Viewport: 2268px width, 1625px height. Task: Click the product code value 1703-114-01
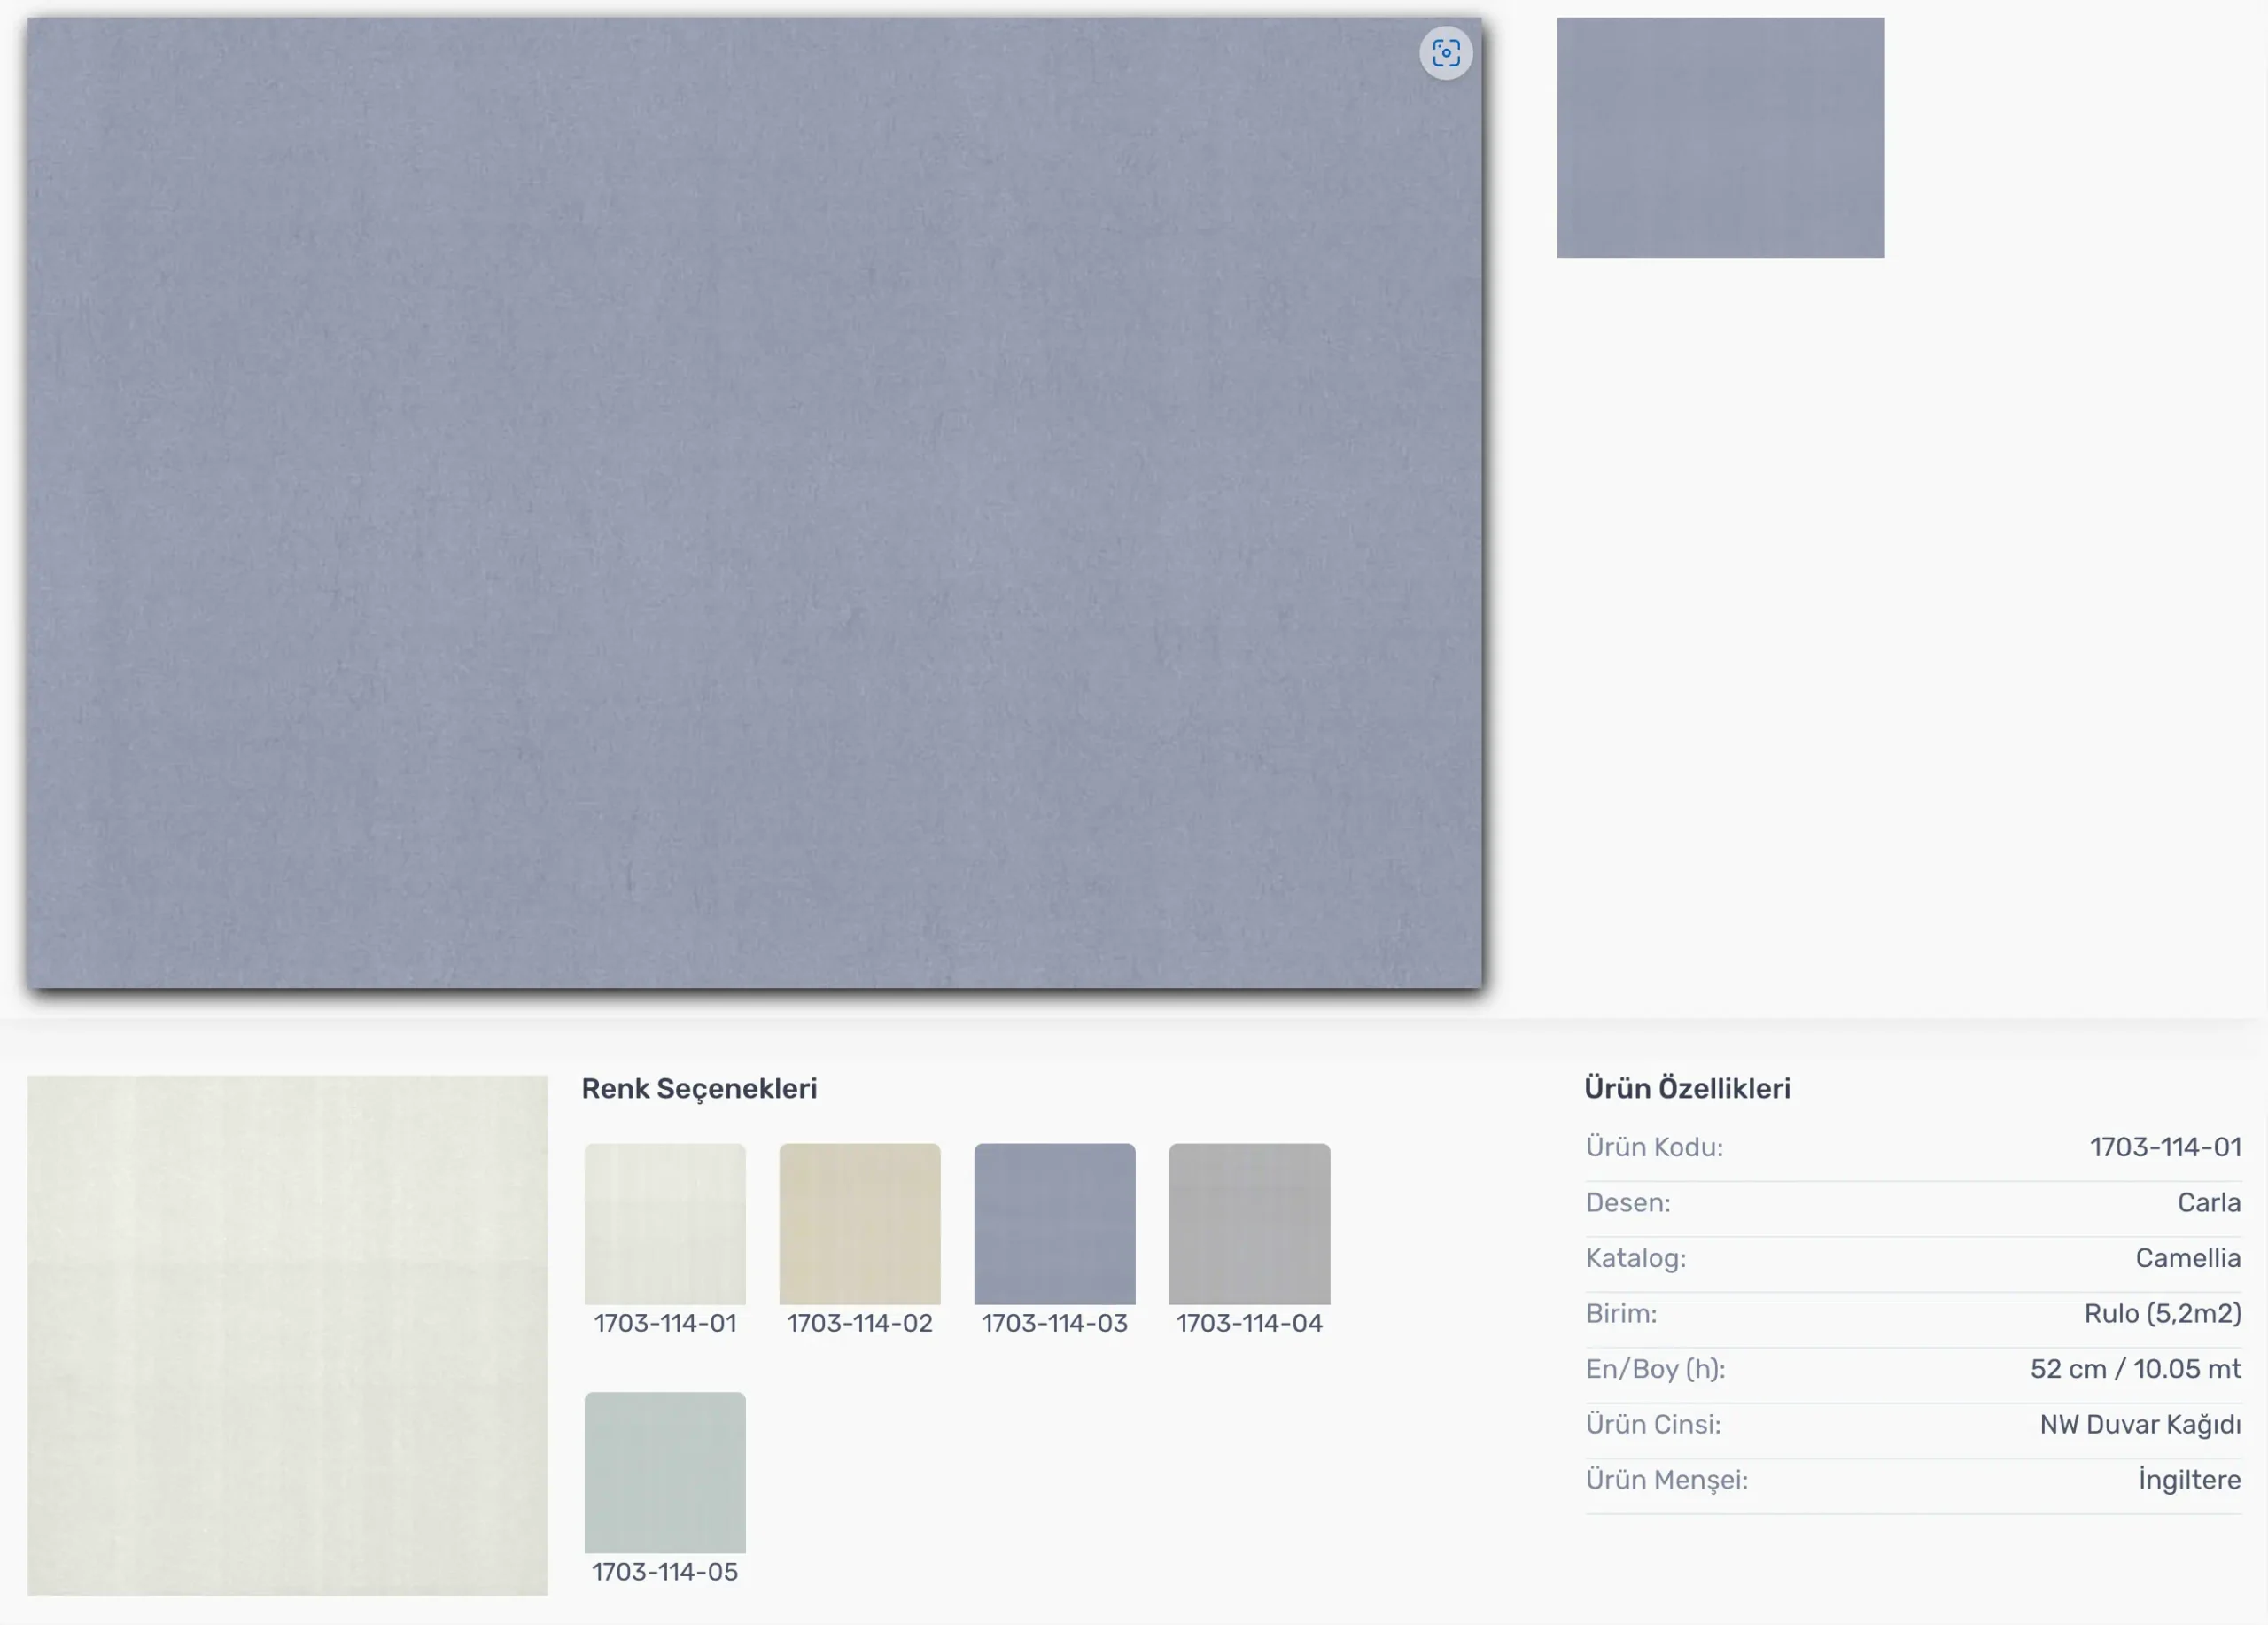pos(2164,1147)
